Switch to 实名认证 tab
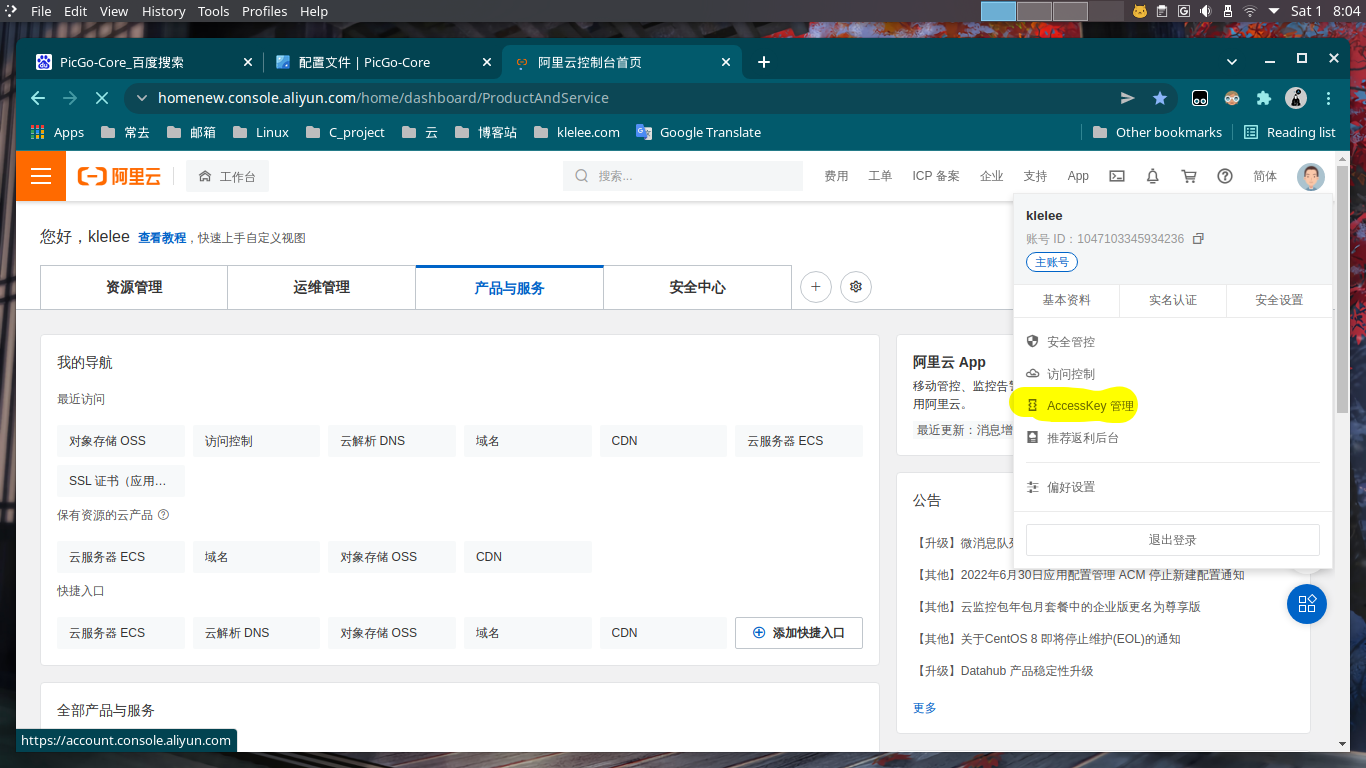 (x=1173, y=300)
